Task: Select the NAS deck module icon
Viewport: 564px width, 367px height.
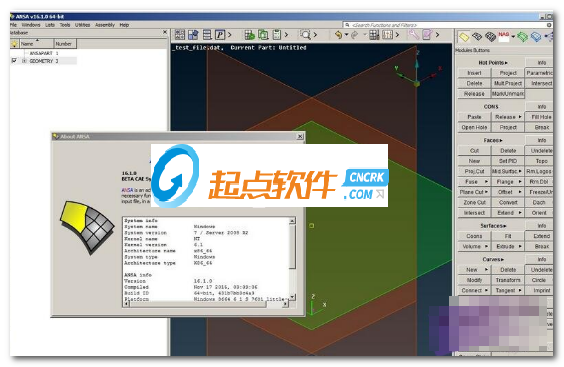Action: click(504, 36)
